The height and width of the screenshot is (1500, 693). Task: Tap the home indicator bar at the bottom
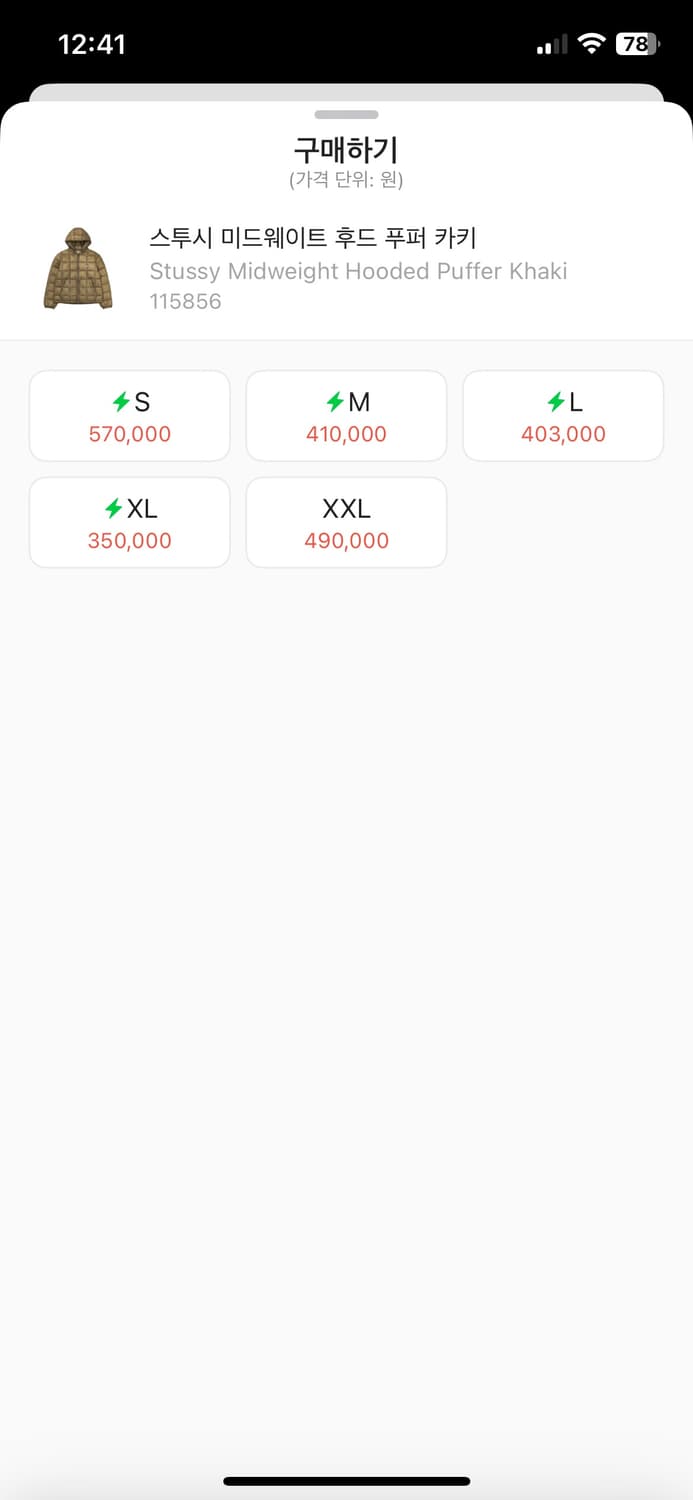pos(346,1481)
